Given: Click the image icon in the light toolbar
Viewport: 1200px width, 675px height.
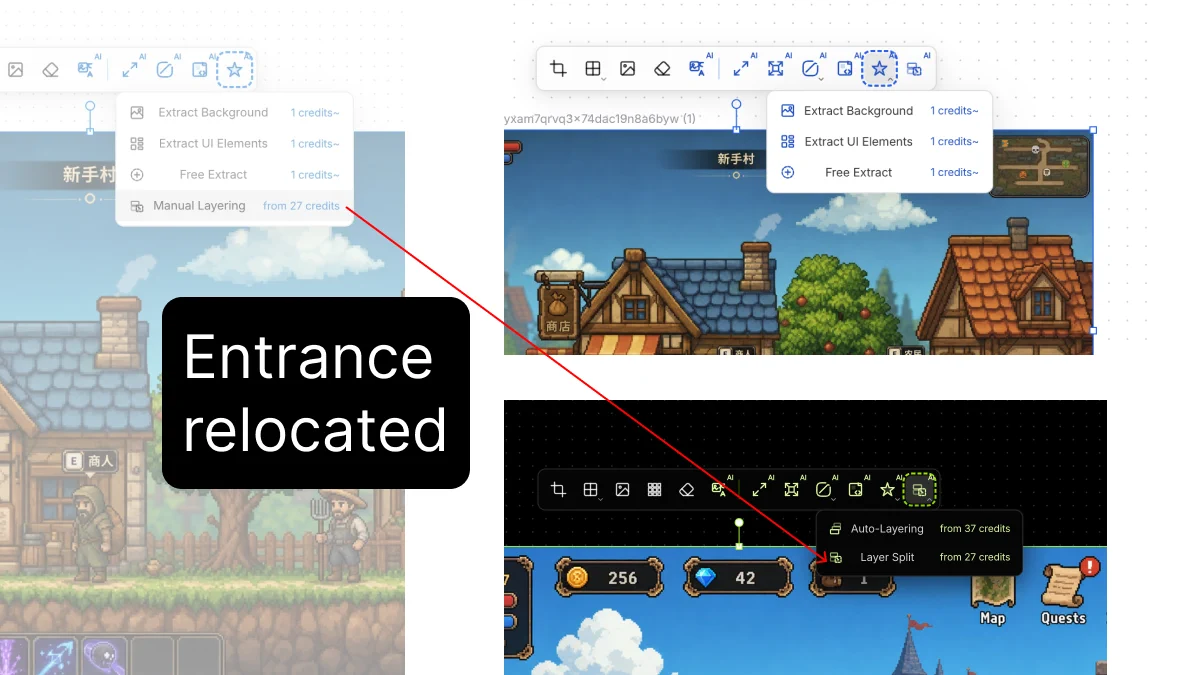Looking at the screenshot, I should [627, 69].
